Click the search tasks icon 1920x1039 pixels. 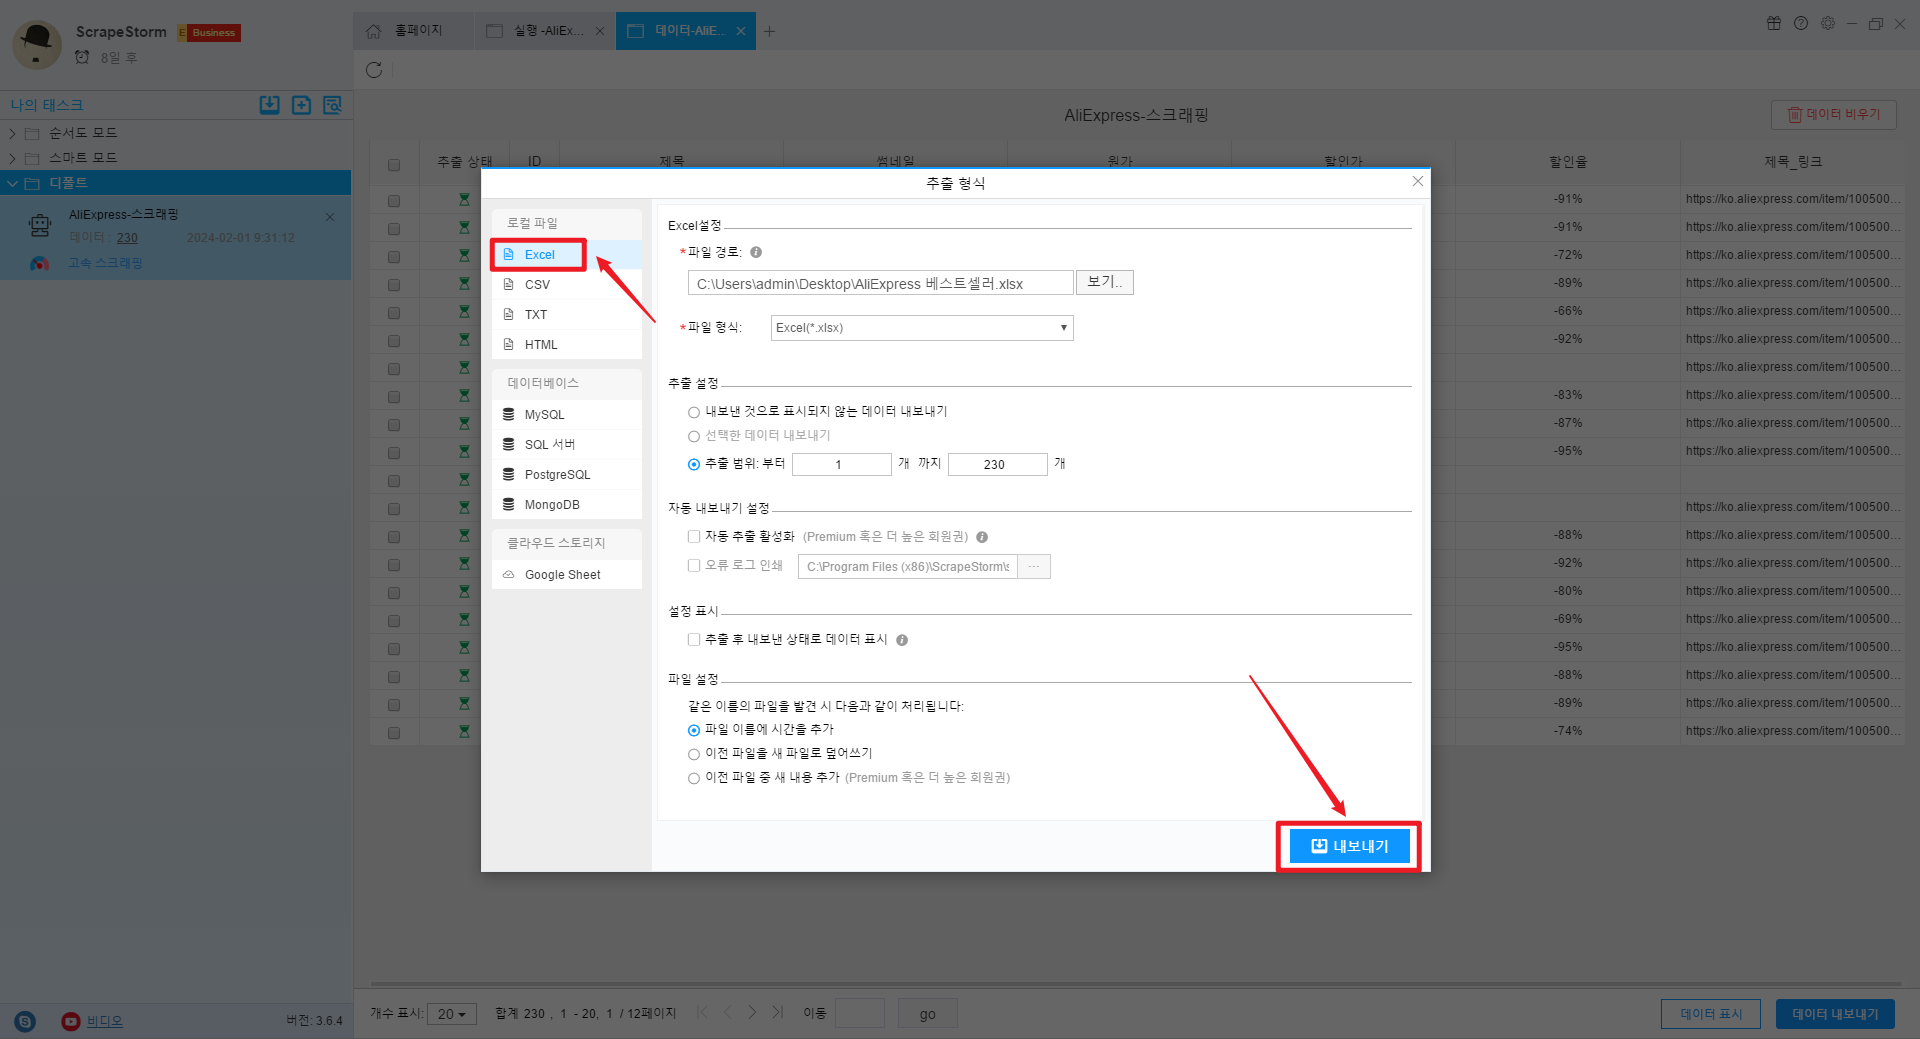[x=333, y=105]
